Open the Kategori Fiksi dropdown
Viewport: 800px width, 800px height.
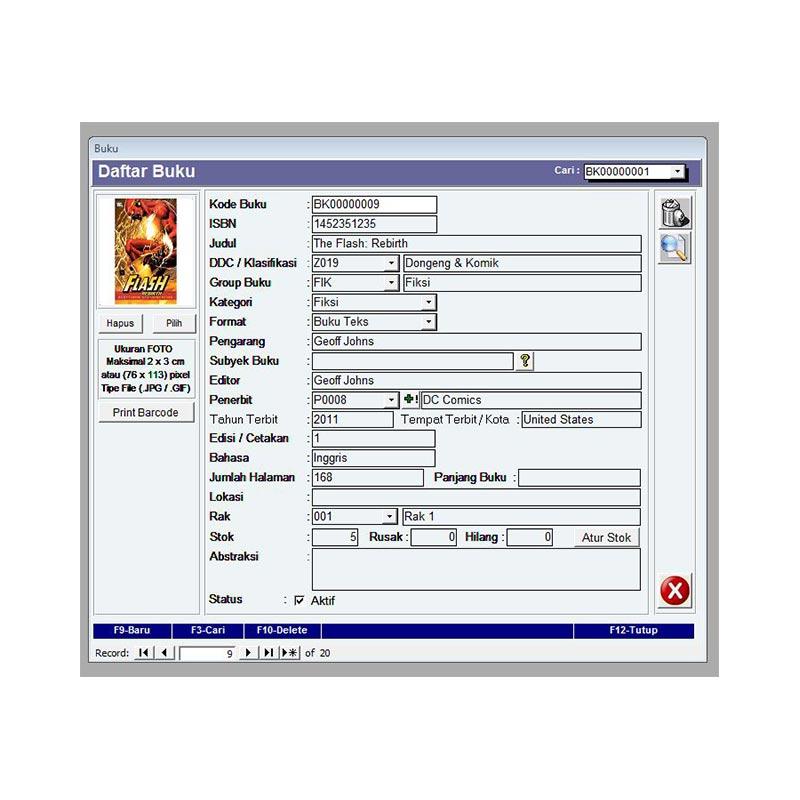point(429,303)
